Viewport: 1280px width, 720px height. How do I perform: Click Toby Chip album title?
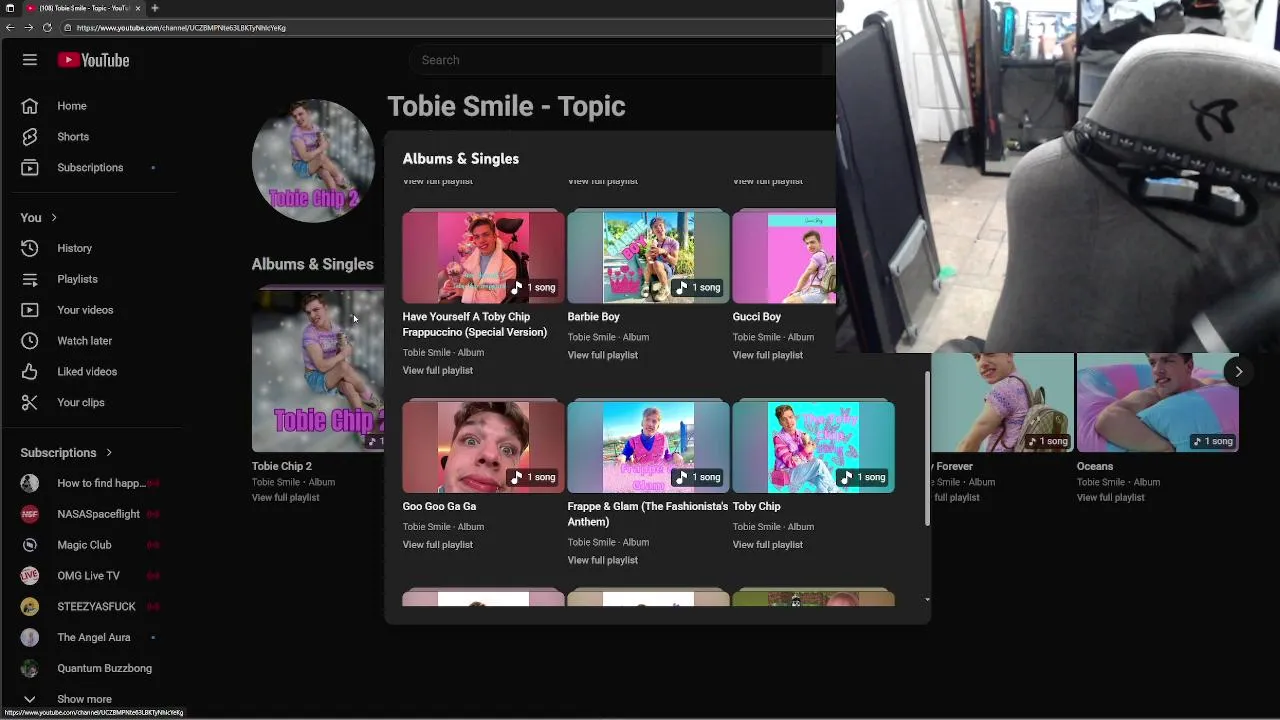pyautogui.click(x=756, y=507)
